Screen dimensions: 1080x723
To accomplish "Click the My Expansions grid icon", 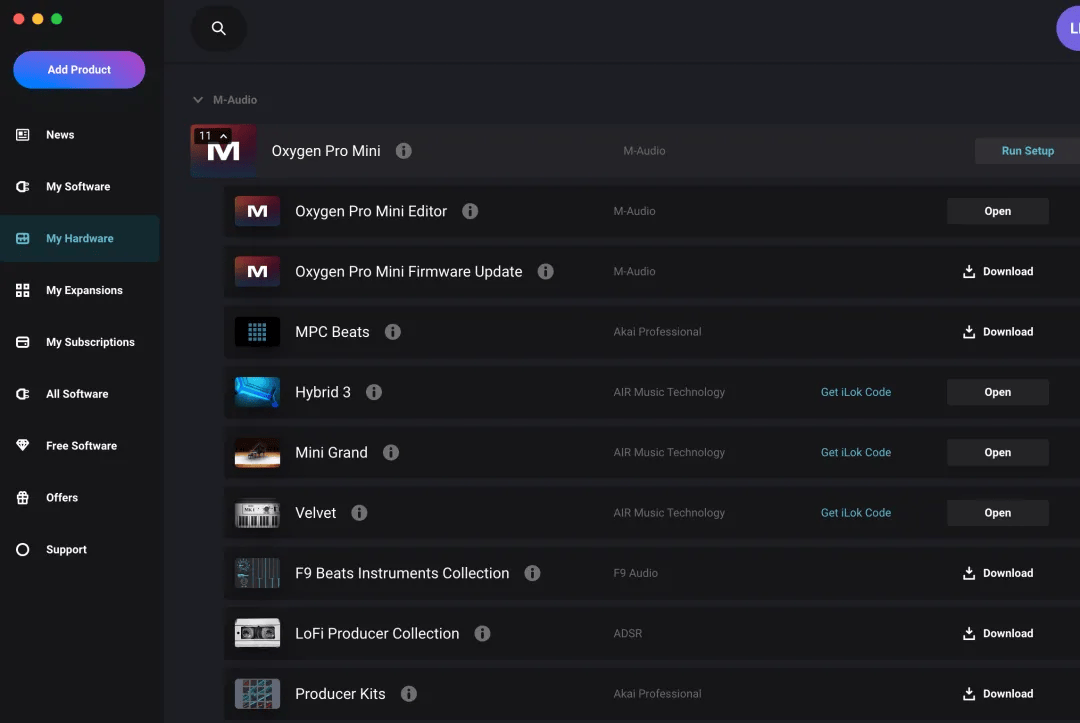I will pos(23,291).
